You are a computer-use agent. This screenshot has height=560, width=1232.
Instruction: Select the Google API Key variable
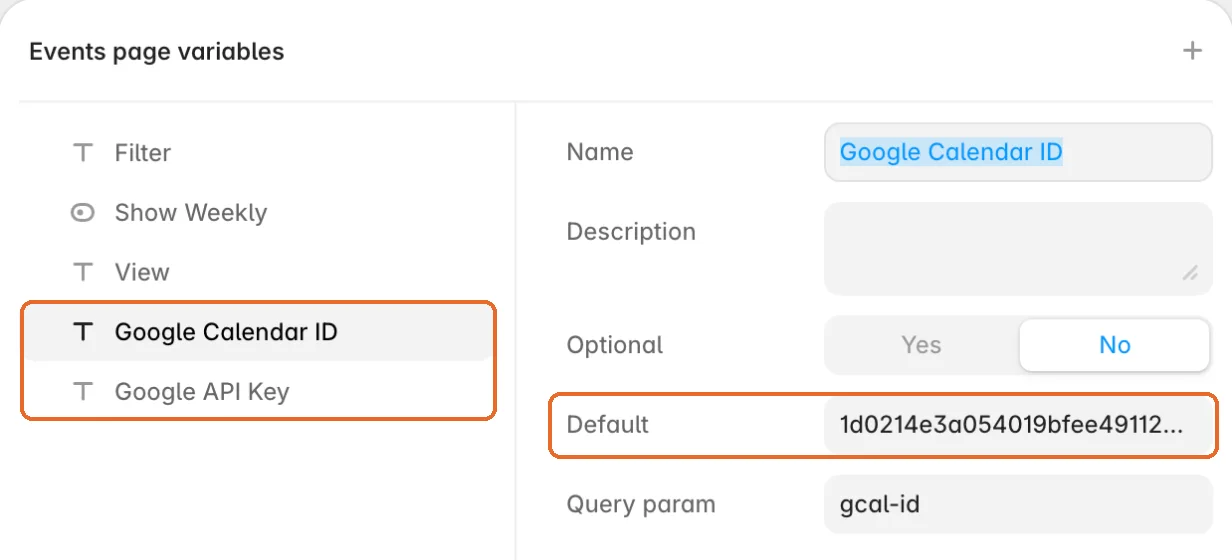pyautogui.click(x=258, y=392)
